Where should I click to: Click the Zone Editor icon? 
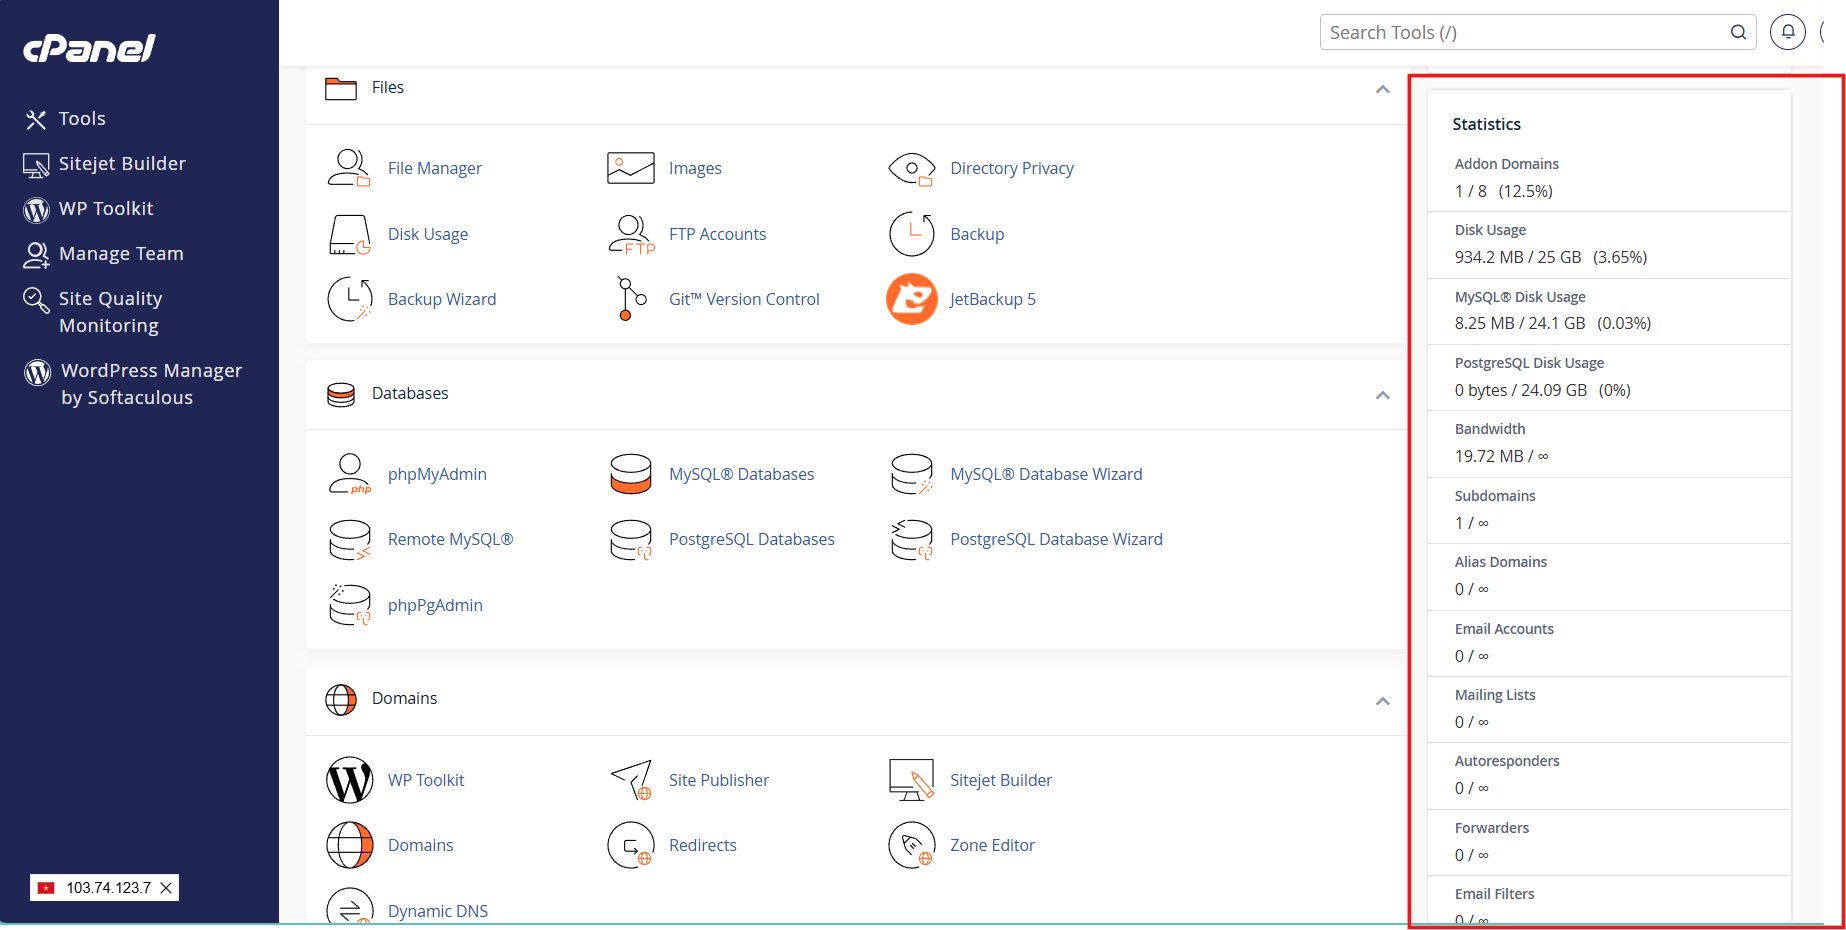coord(911,845)
